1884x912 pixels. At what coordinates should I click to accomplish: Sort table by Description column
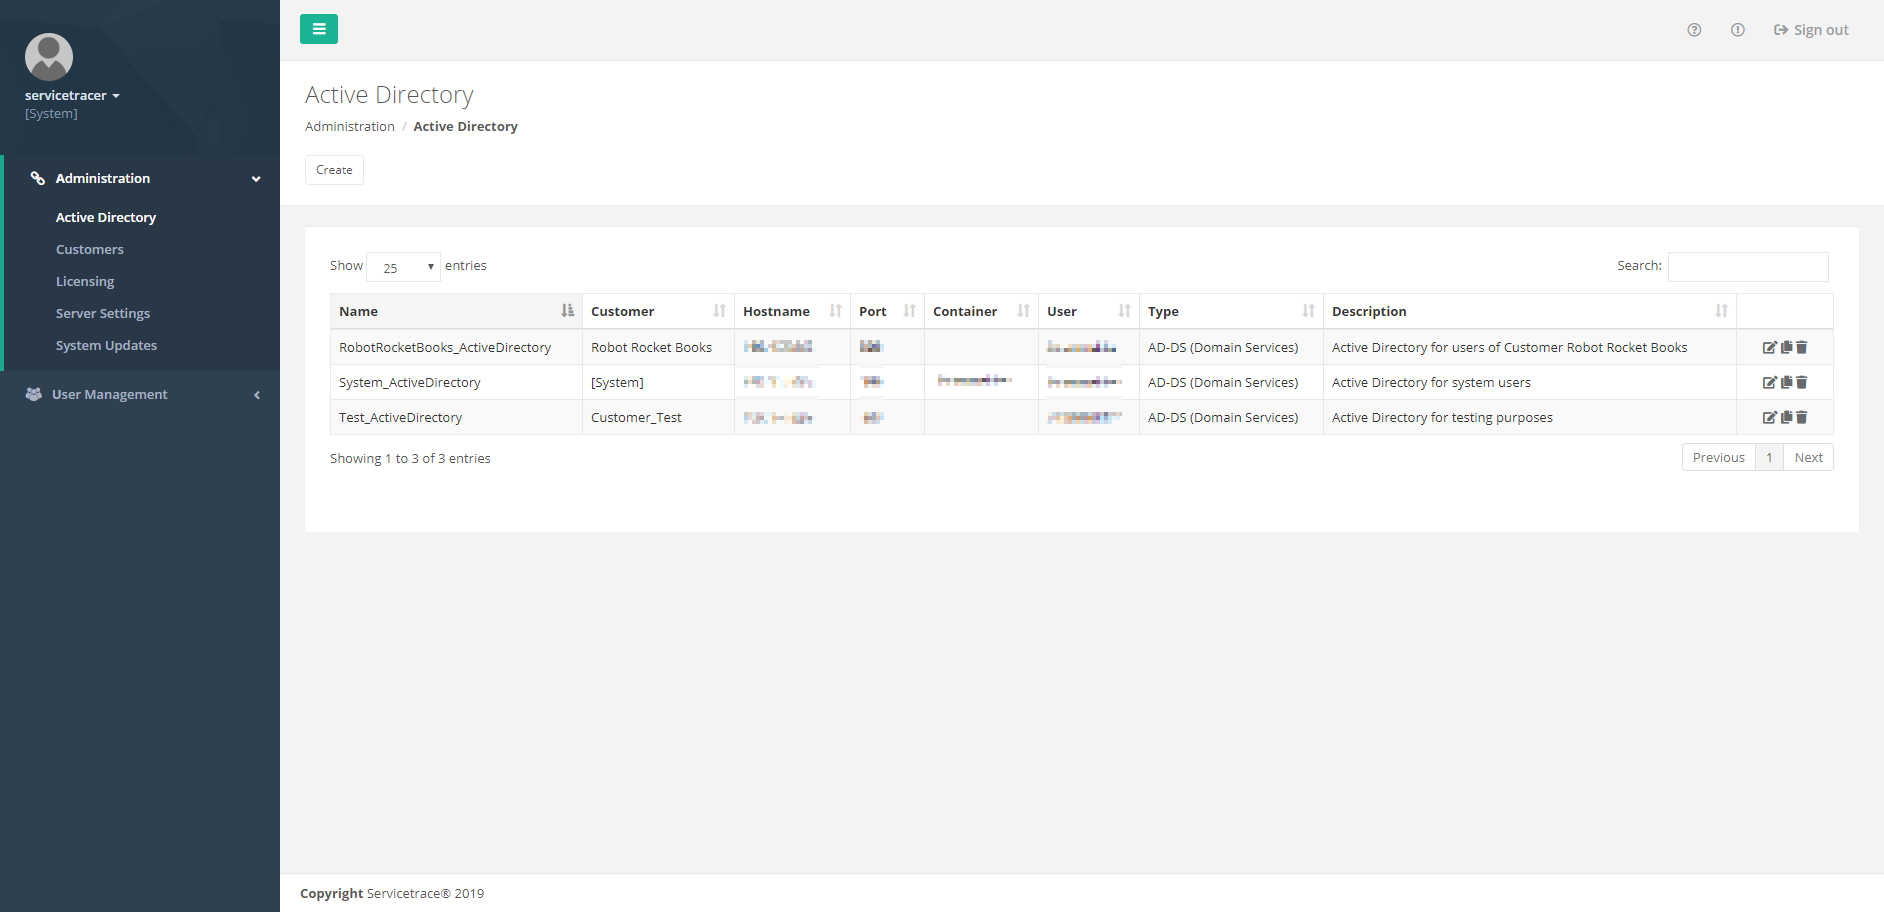click(1530, 311)
